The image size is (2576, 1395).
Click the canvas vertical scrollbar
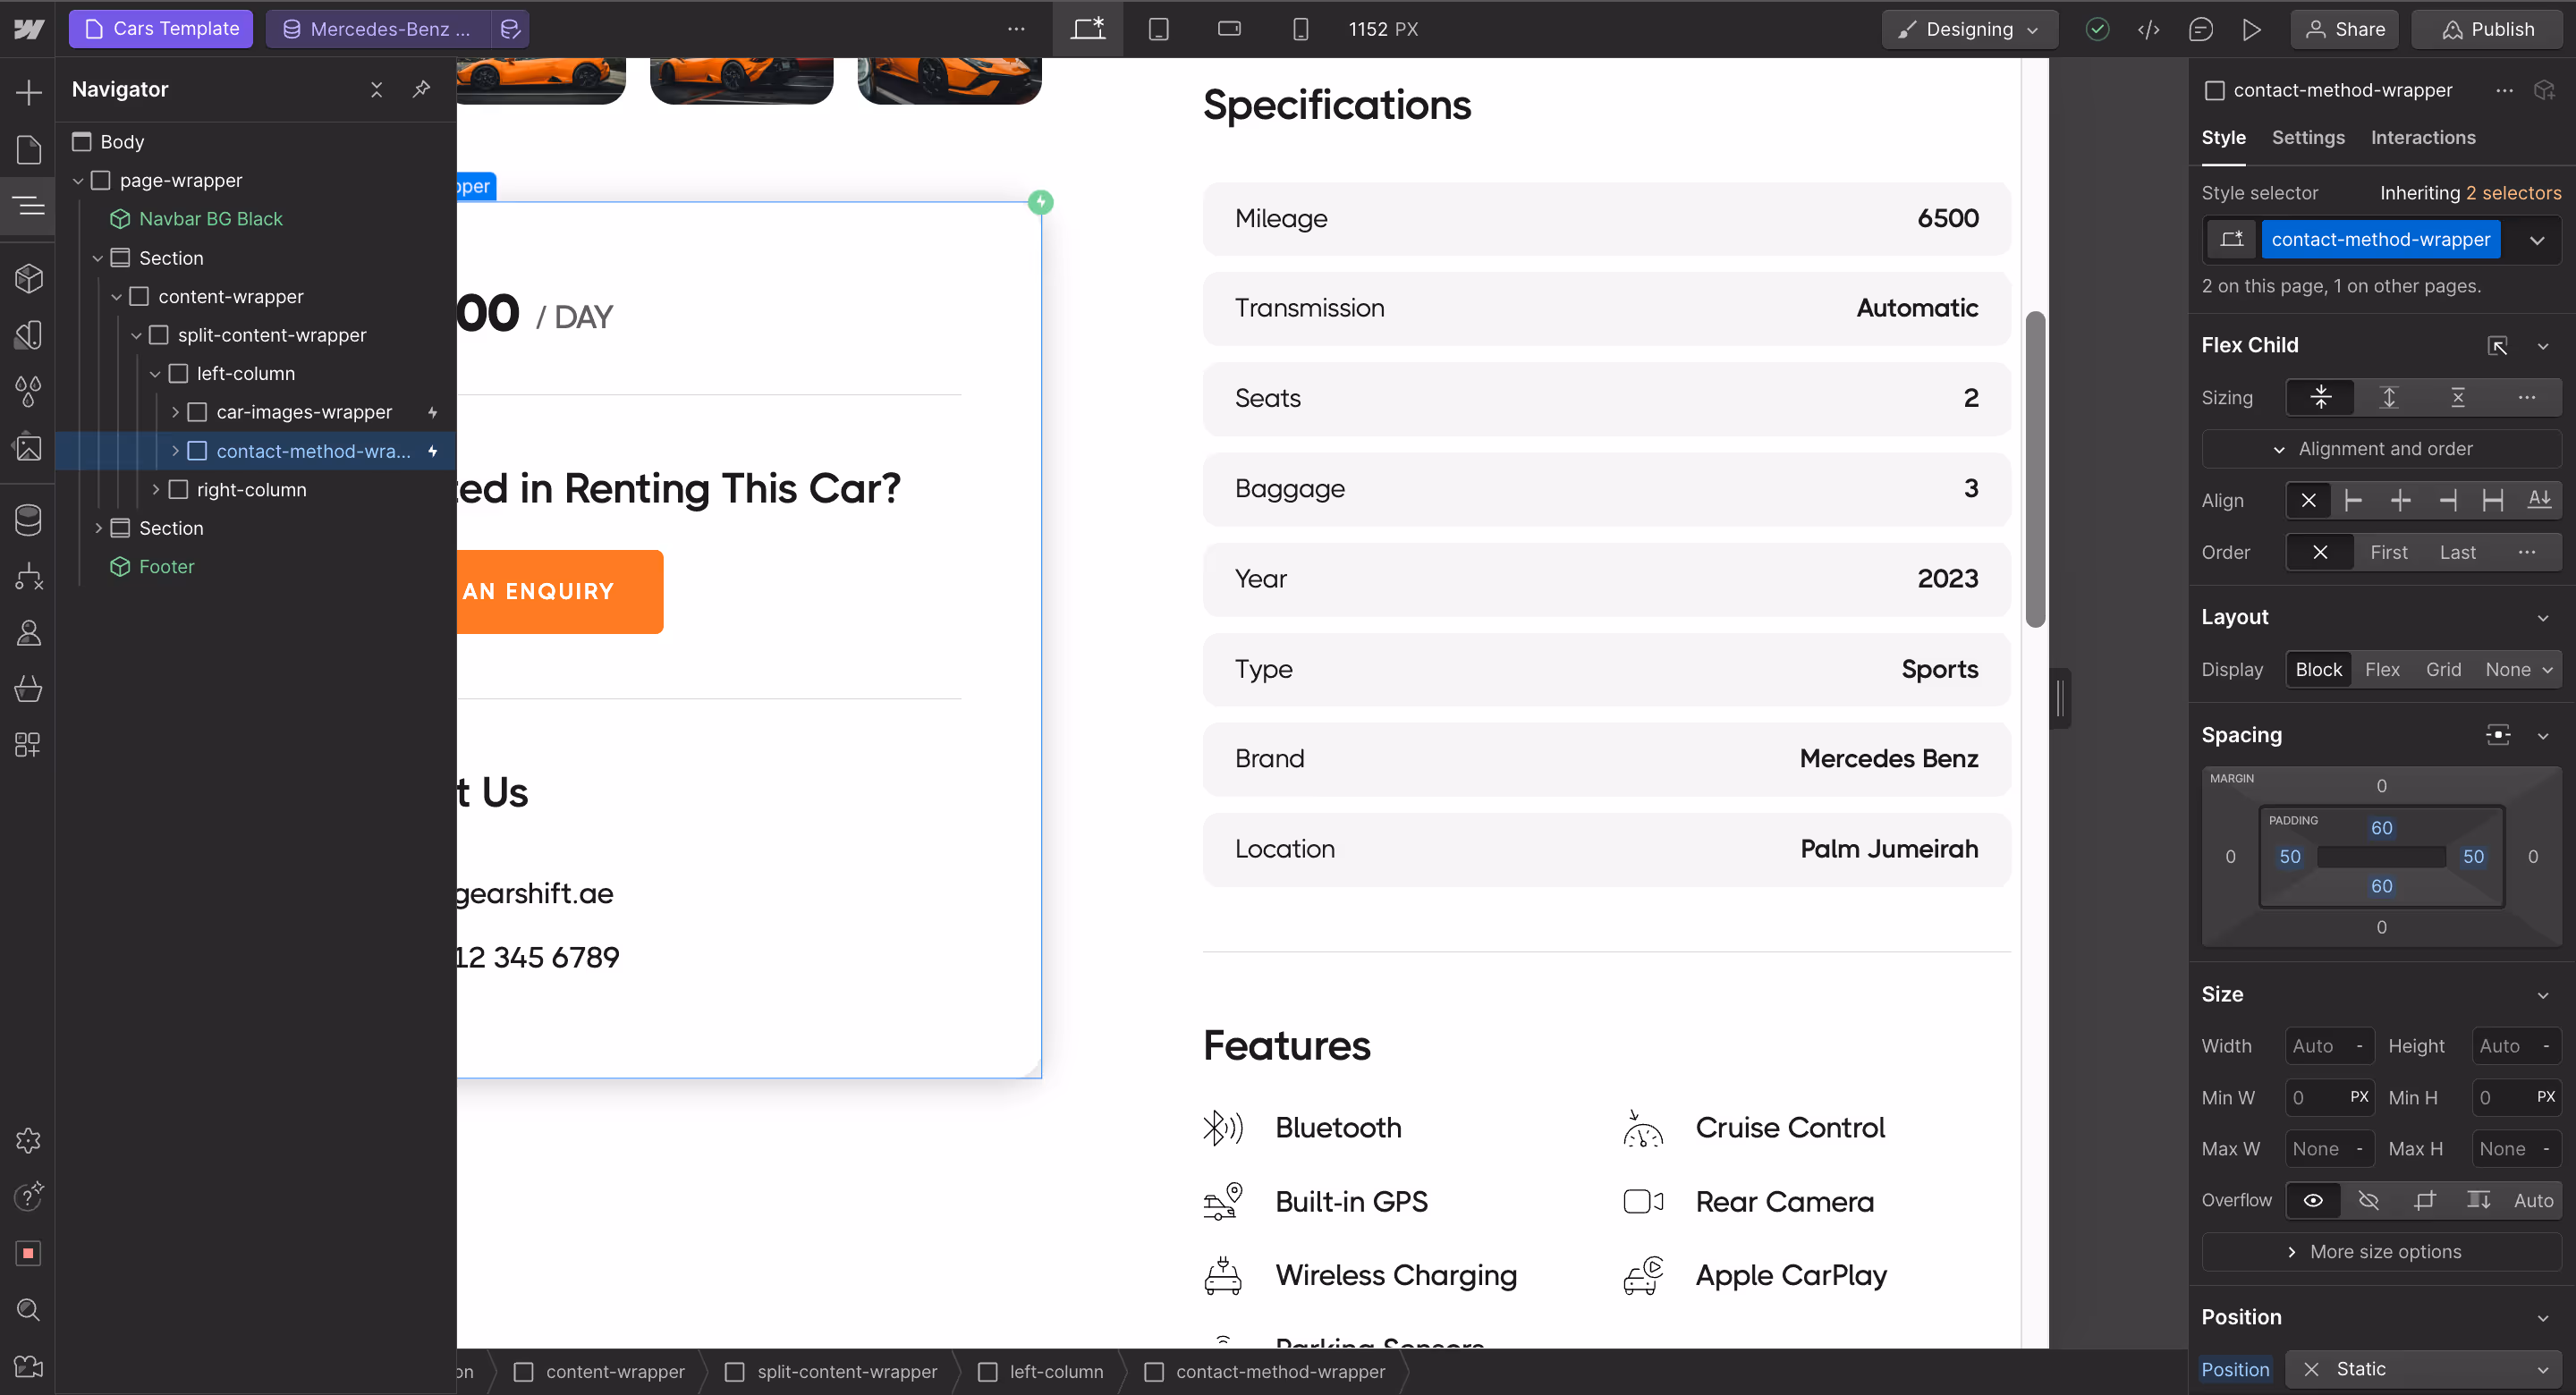coord(2034,469)
